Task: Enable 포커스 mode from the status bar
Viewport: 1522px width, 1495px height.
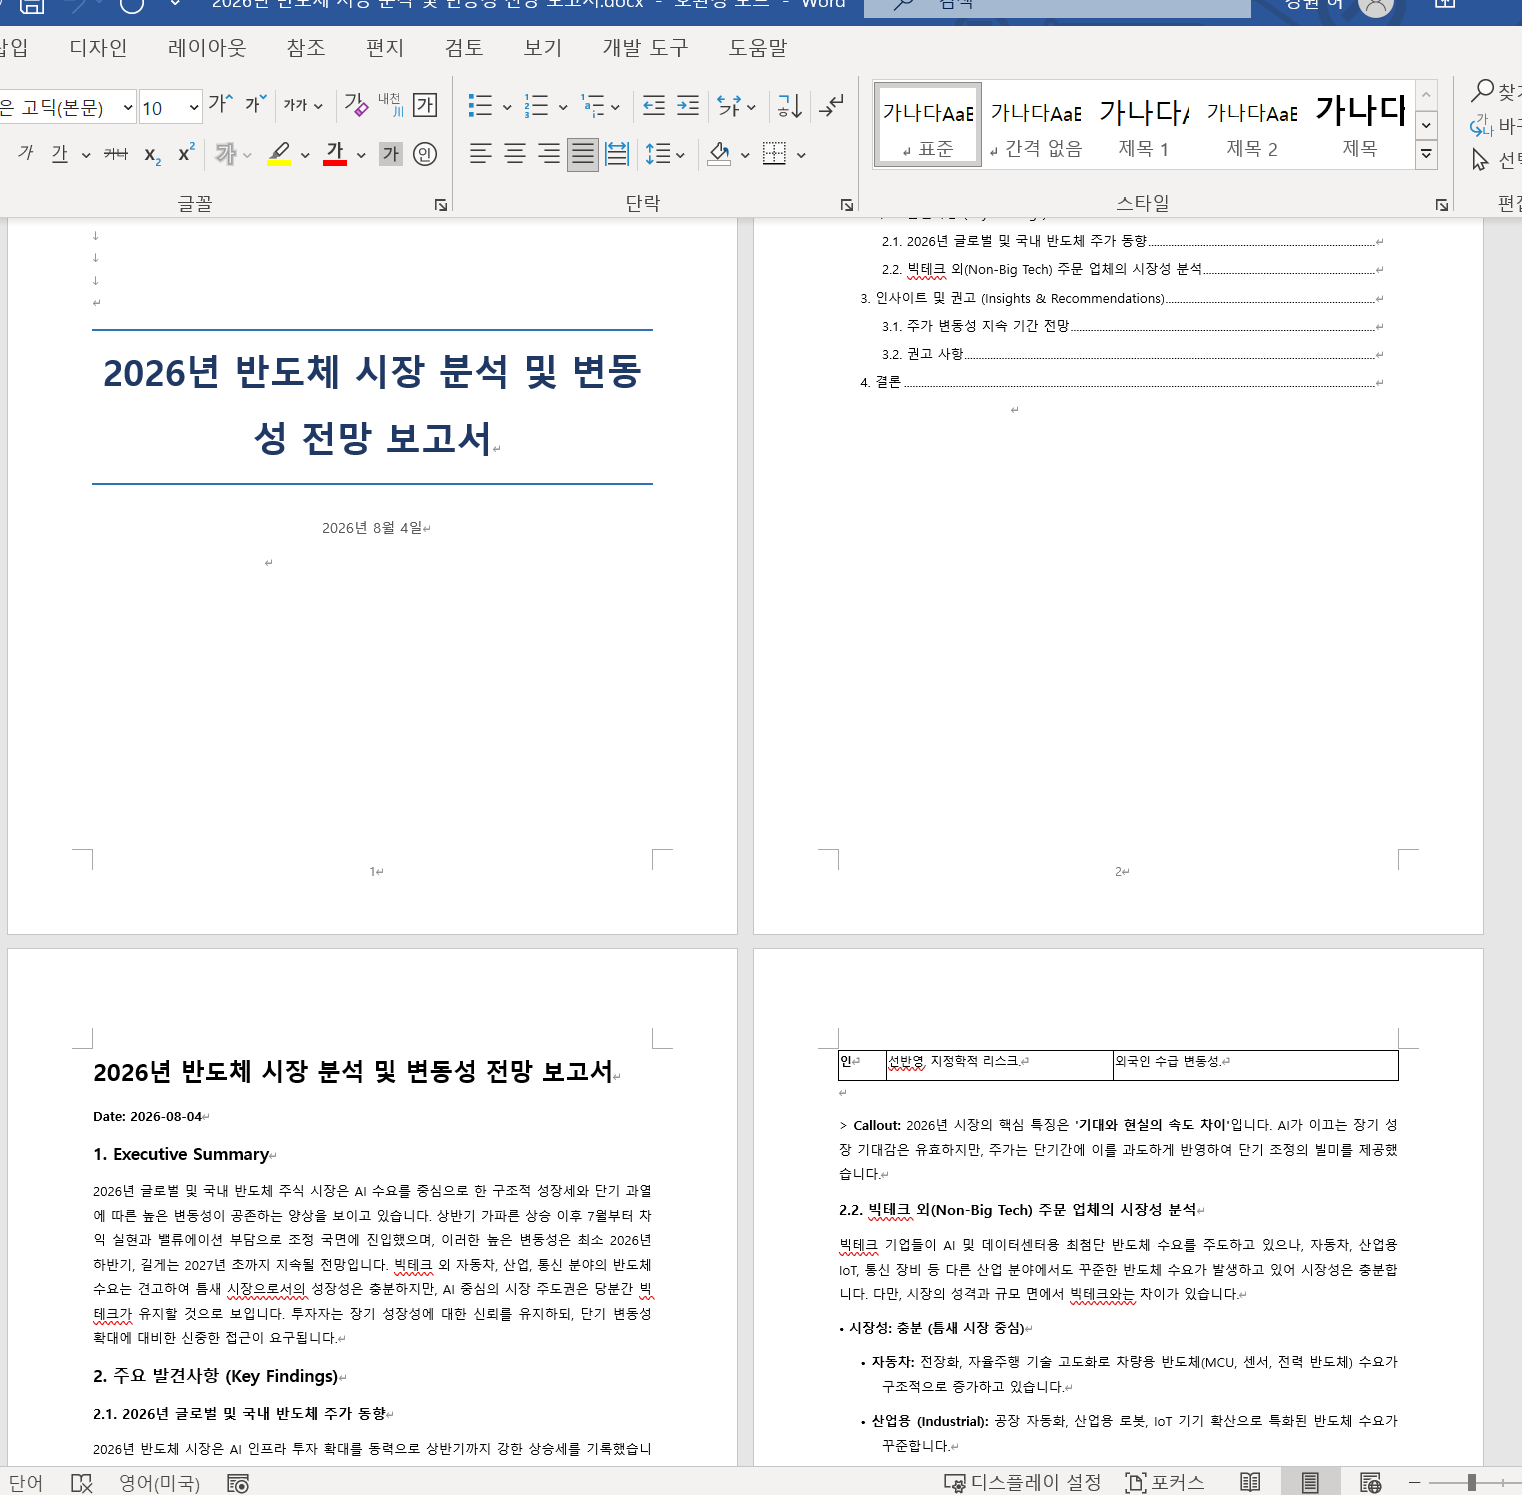Action: click(x=1165, y=1482)
